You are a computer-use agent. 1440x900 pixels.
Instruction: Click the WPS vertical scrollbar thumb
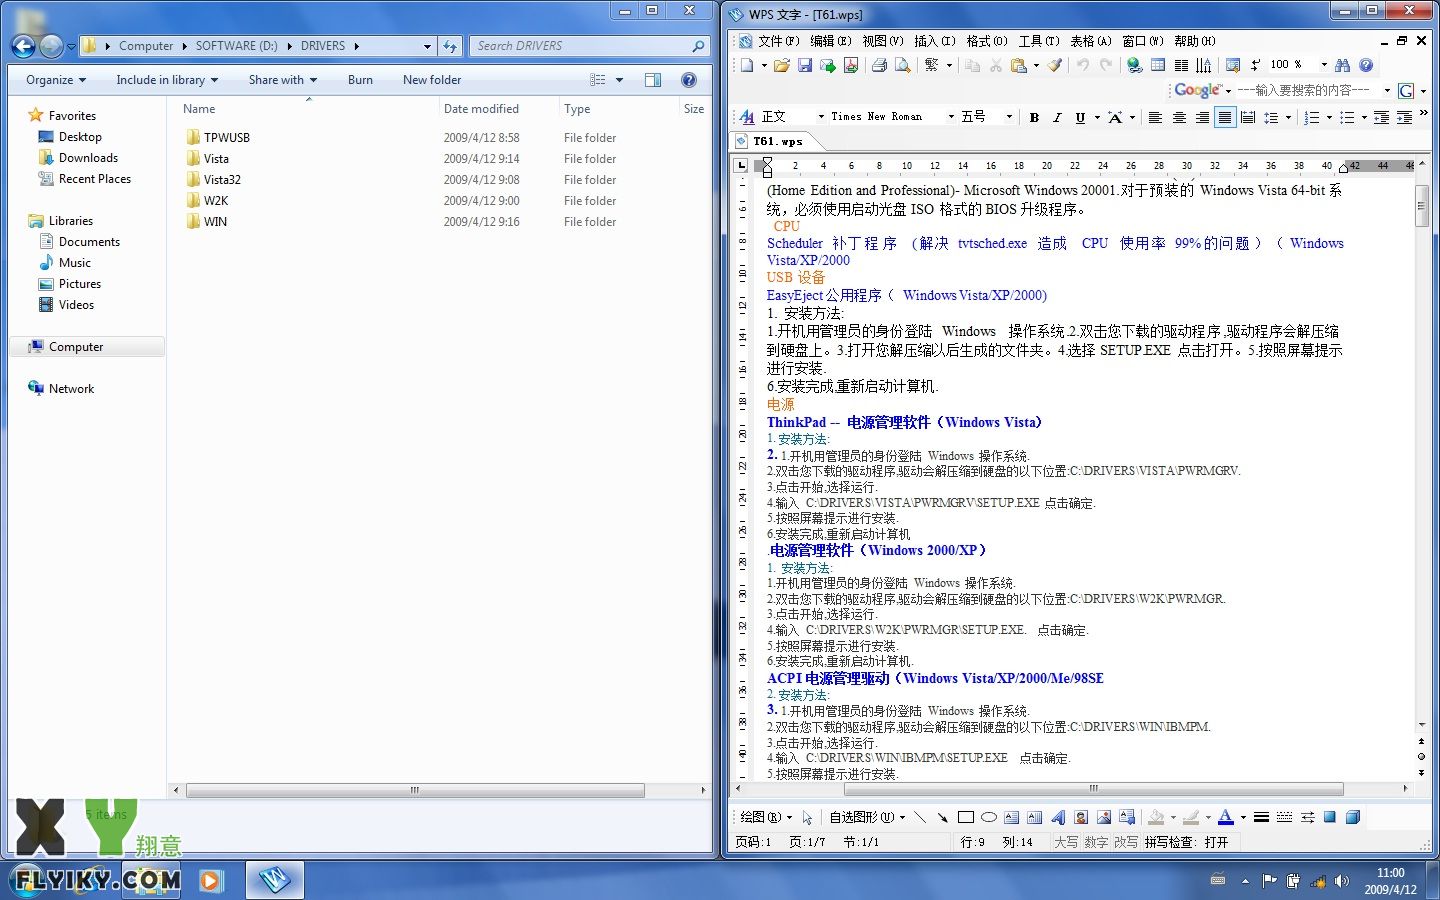[x=1421, y=206]
